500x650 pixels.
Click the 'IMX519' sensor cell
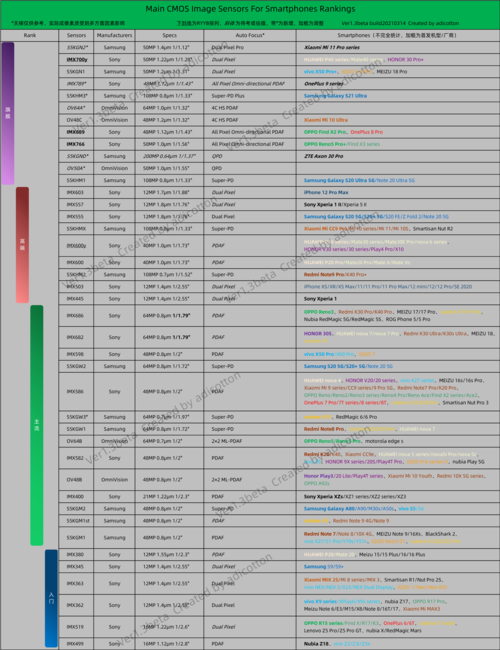[75, 627]
